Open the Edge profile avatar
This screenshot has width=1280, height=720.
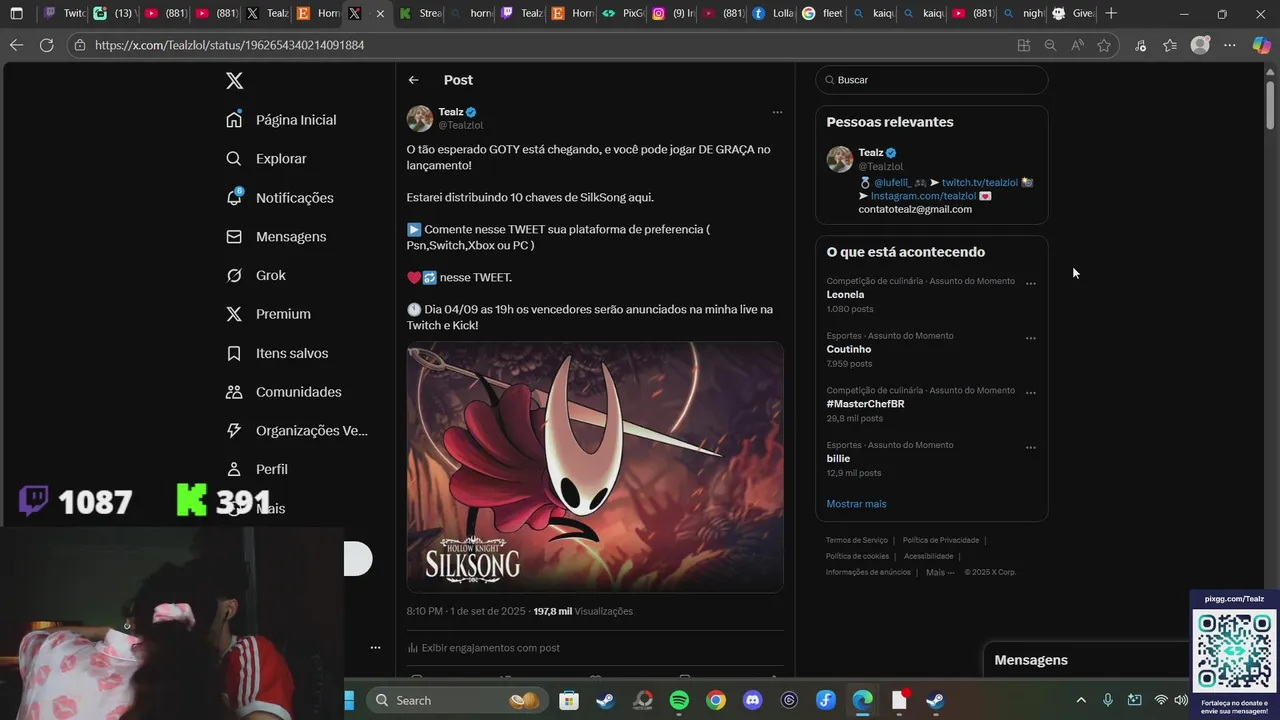coord(1200,45)
